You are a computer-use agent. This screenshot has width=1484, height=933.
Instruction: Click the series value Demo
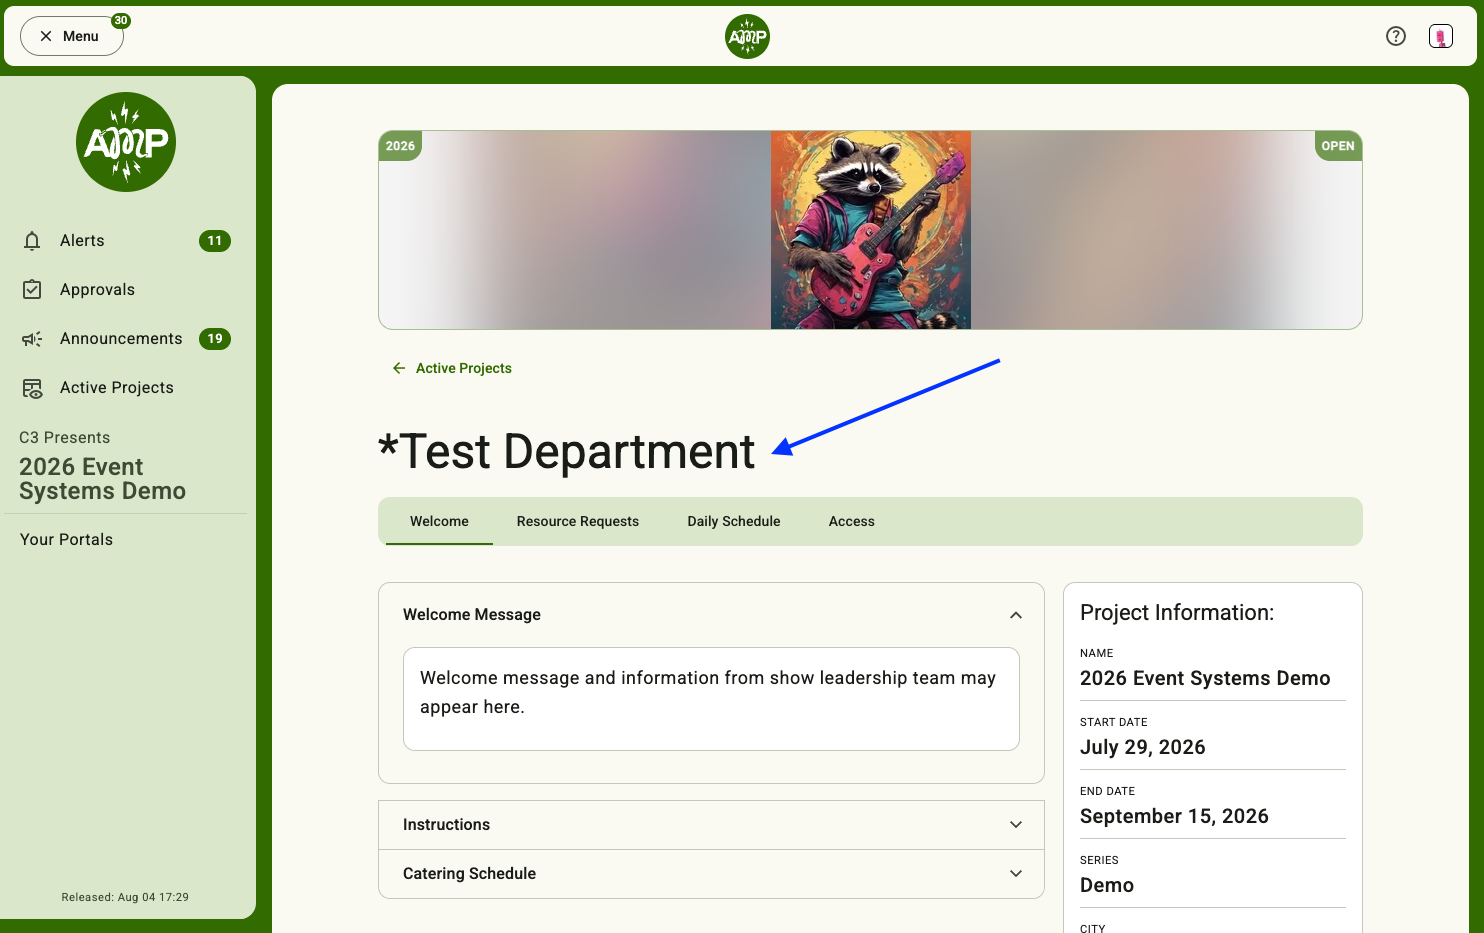click(x=1107, y=886)
